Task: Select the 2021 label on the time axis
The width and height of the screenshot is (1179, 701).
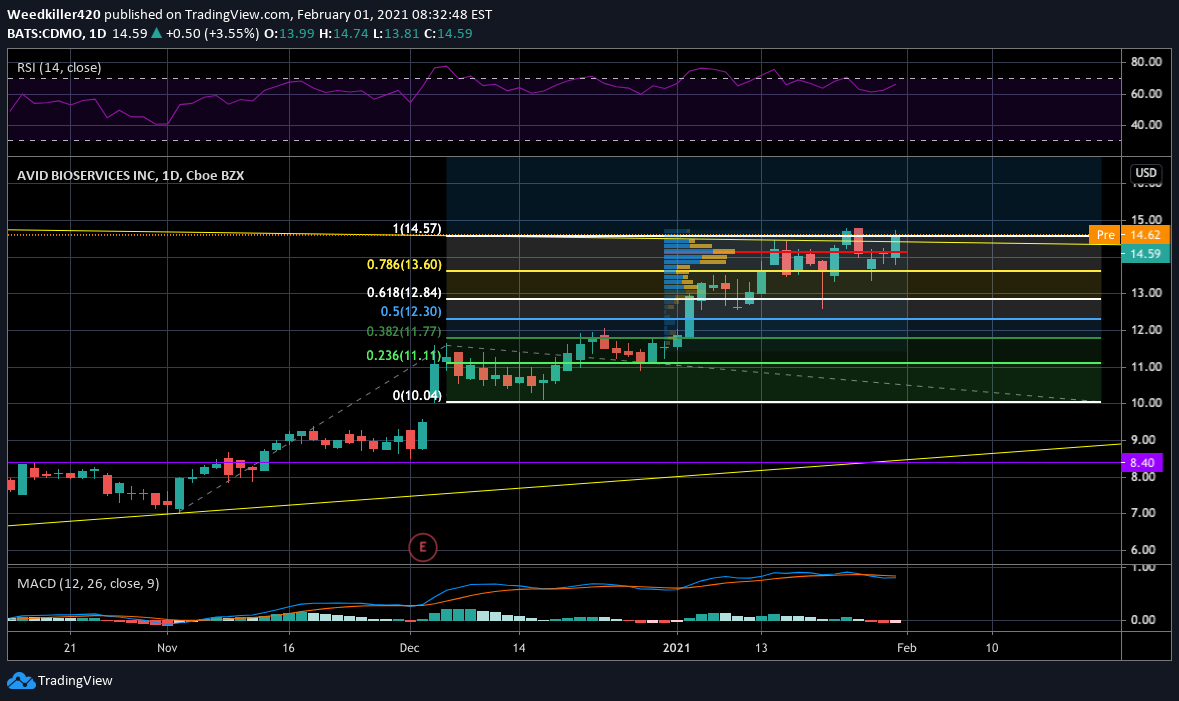Action: pyautogui.click(x=676, y=648)
